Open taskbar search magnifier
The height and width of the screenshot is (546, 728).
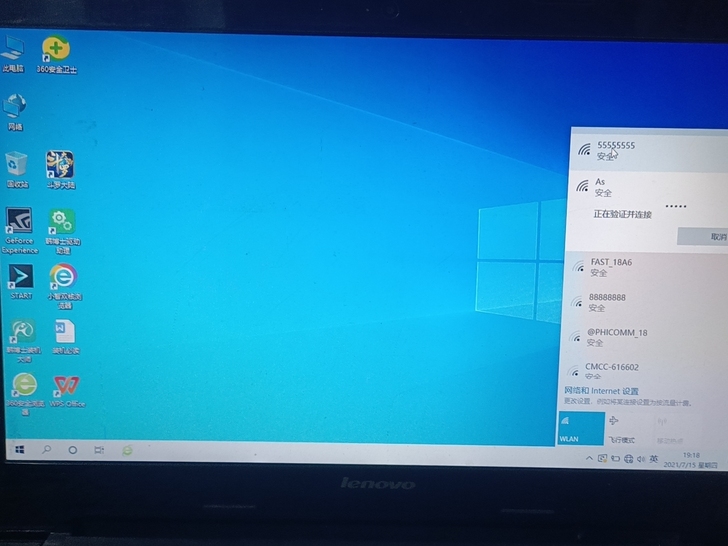[x=46, y=449]
